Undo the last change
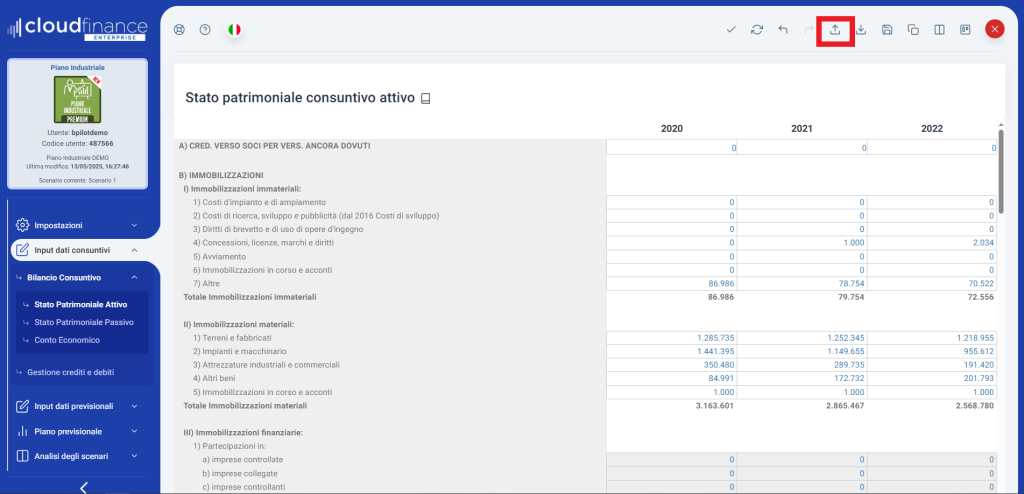Screen dimensions: 1024x494 [783, 29]
